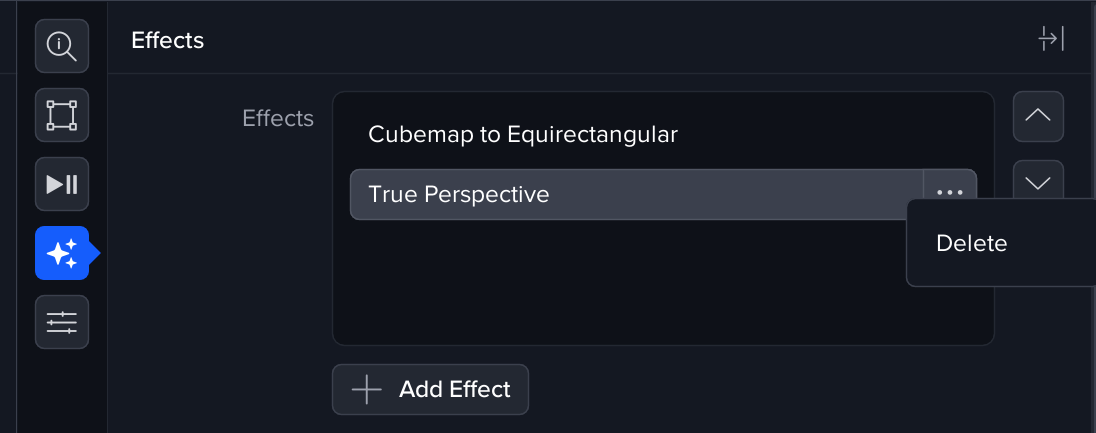
Task: Click blank header area right of Effects title
Action: pos(600,40)
